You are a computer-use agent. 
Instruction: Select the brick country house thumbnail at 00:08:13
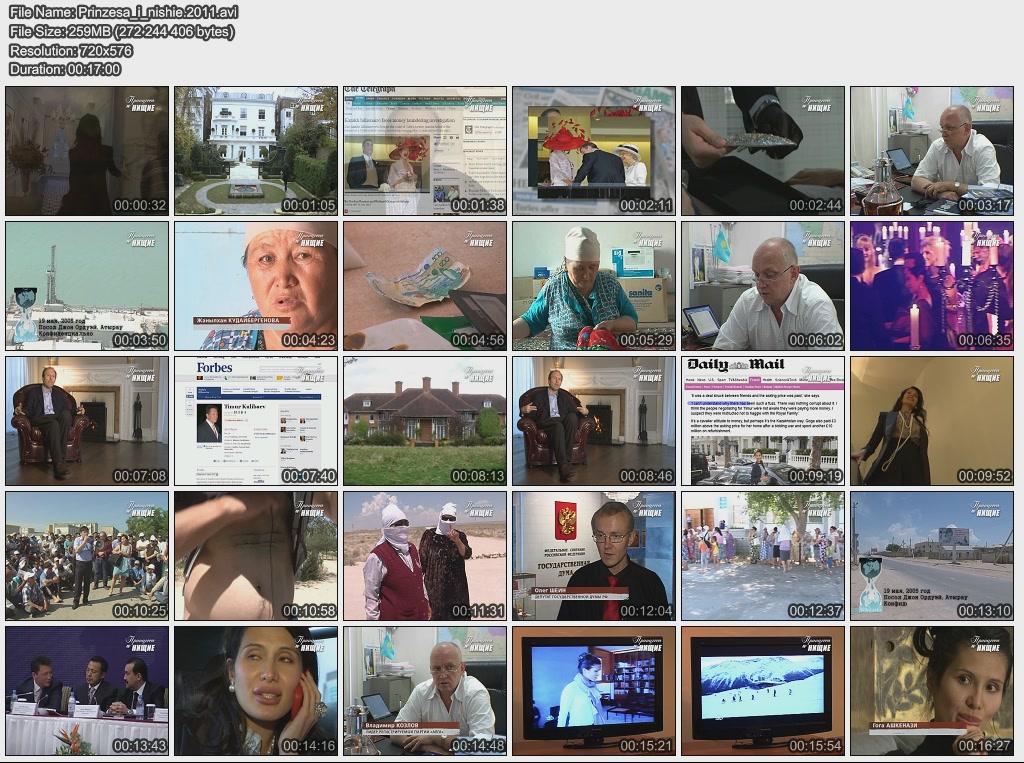click(x=425, y=420)
